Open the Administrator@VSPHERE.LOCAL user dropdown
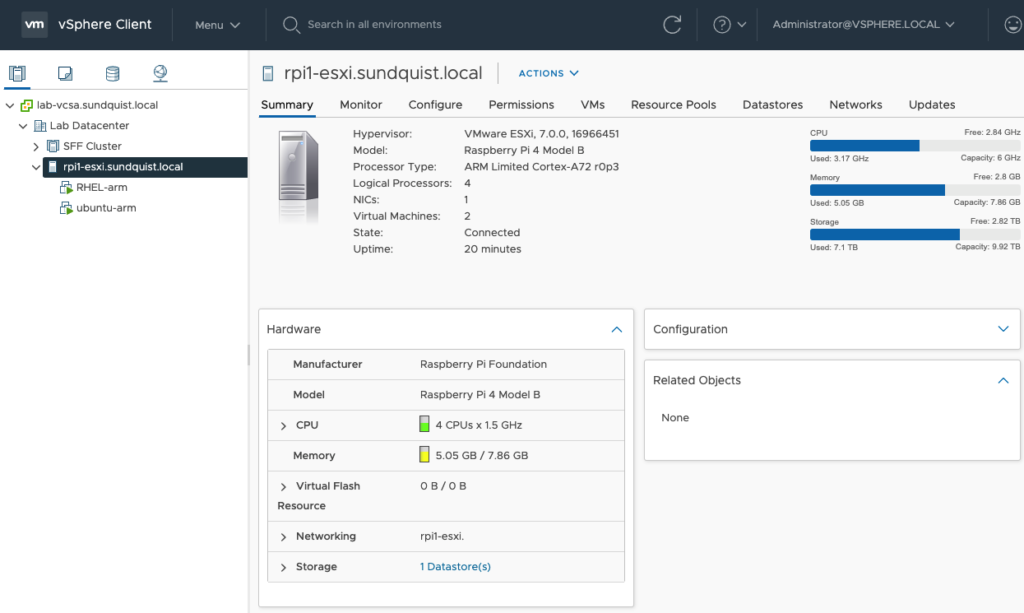Image resolution: width=1024 pixels, height=613 pixels. click(x=863, y=25)
